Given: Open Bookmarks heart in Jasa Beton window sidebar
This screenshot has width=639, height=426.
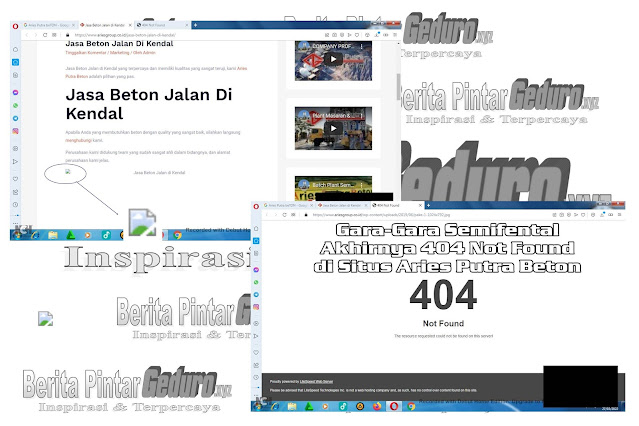Looking at the screenshot, I should (15, 179).
